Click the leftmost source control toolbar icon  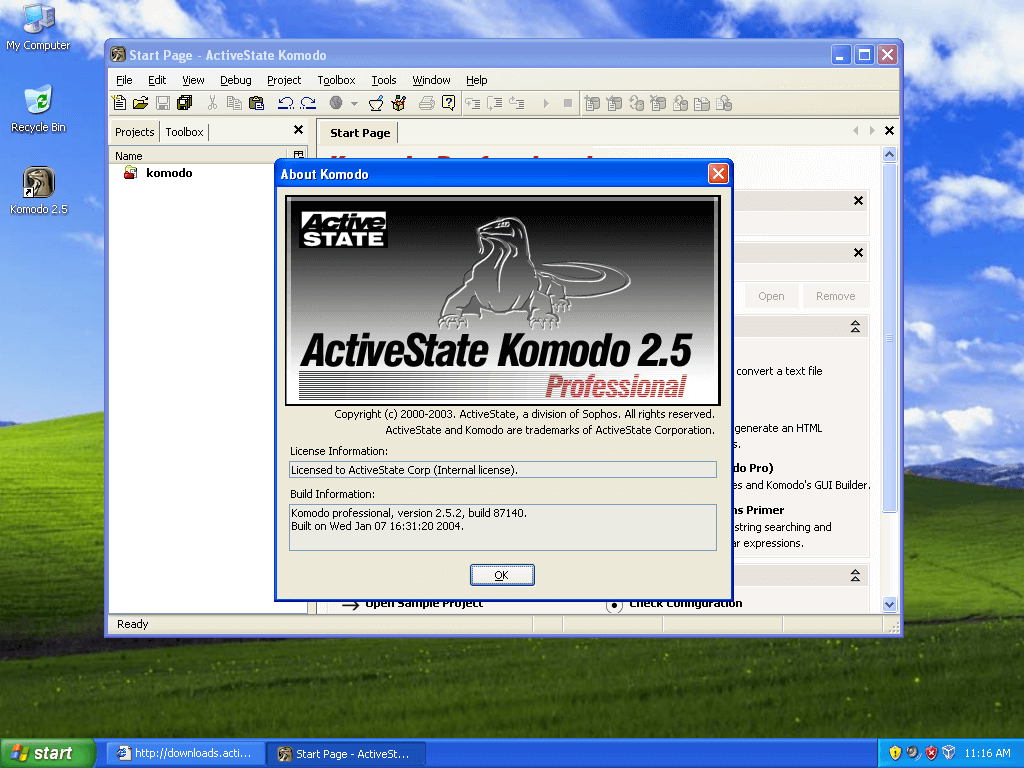pos(592,103)
